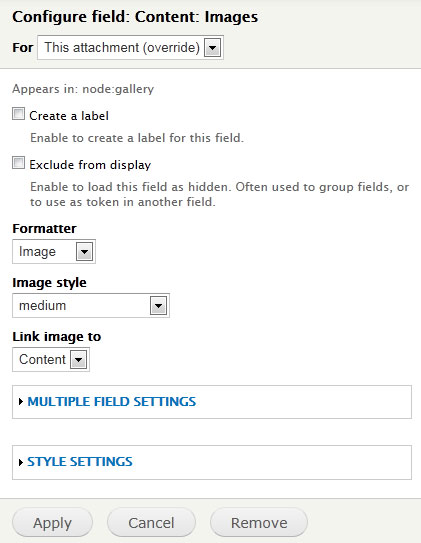Click the arrow icon on the For dropdown
This screenshot has height=543, width=421.
pos(212,47)
